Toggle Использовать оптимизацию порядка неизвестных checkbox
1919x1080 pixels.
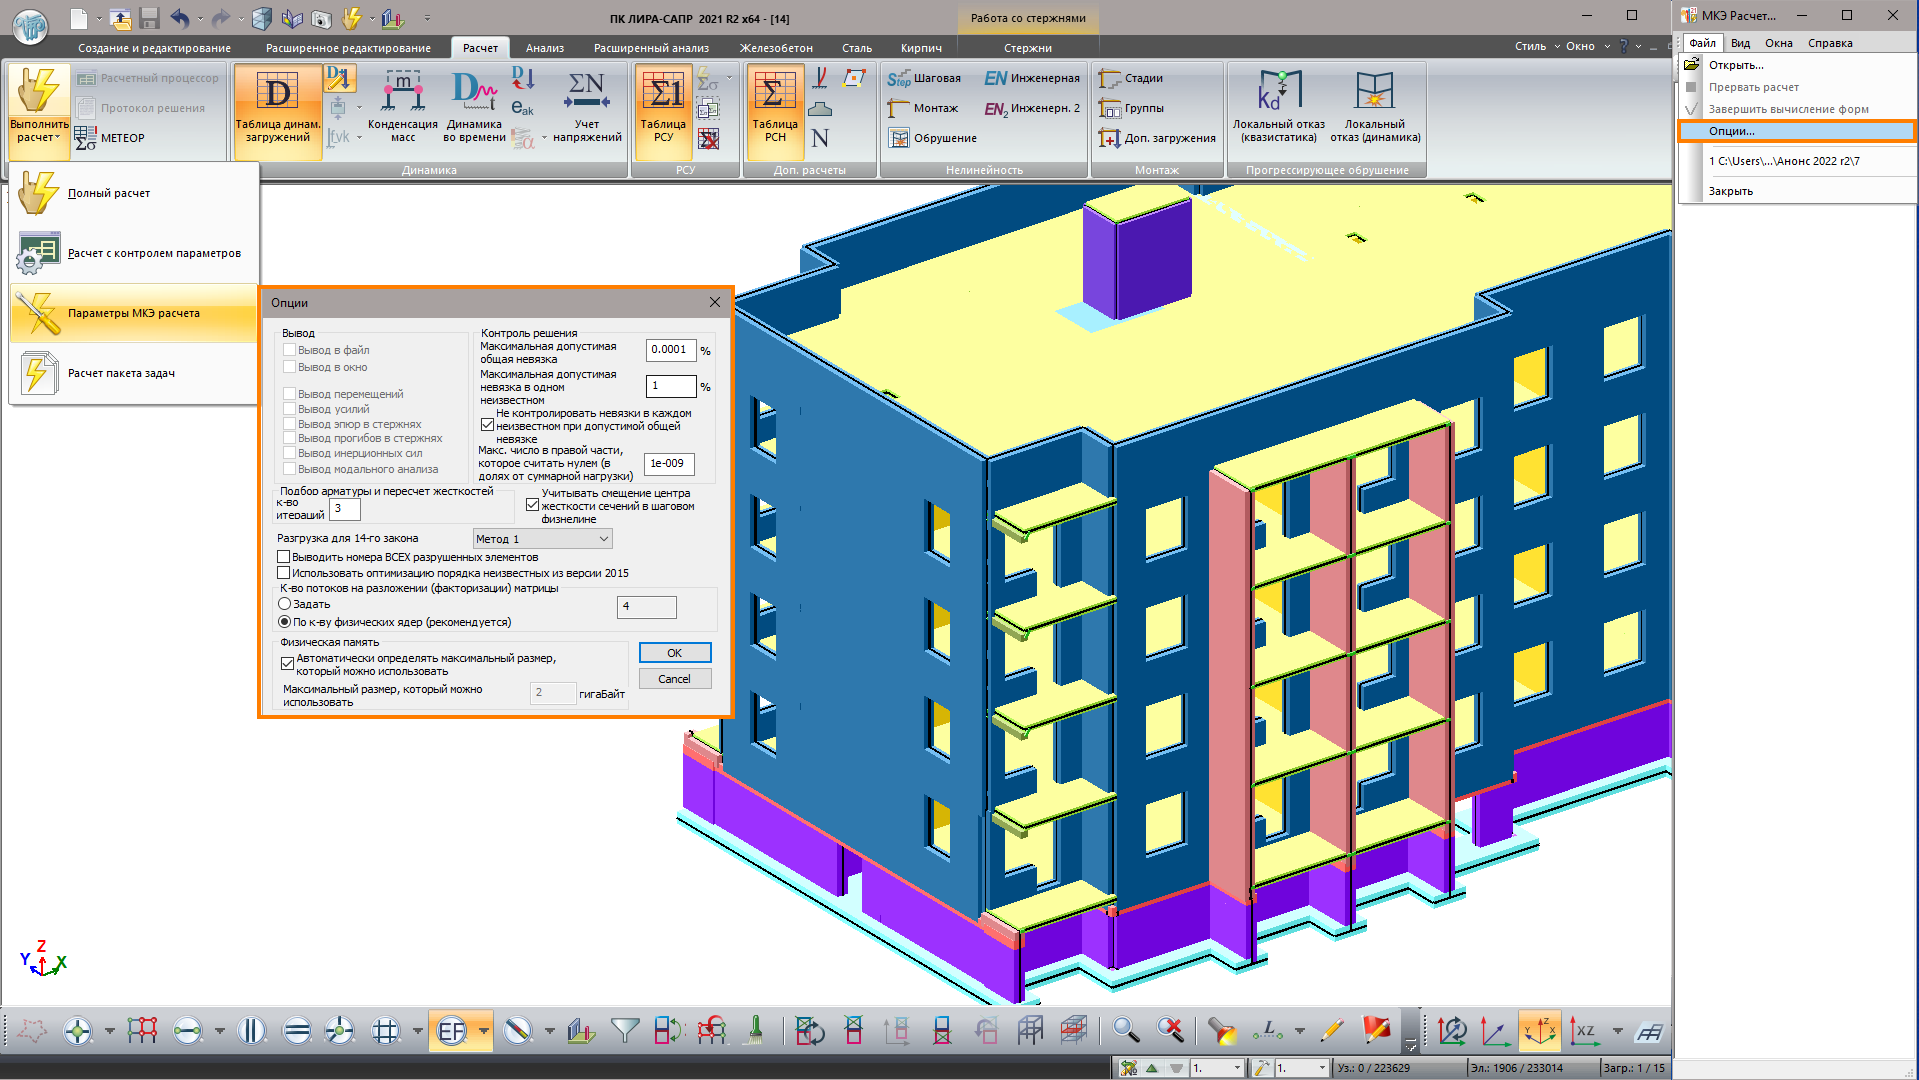coord(284,573)
